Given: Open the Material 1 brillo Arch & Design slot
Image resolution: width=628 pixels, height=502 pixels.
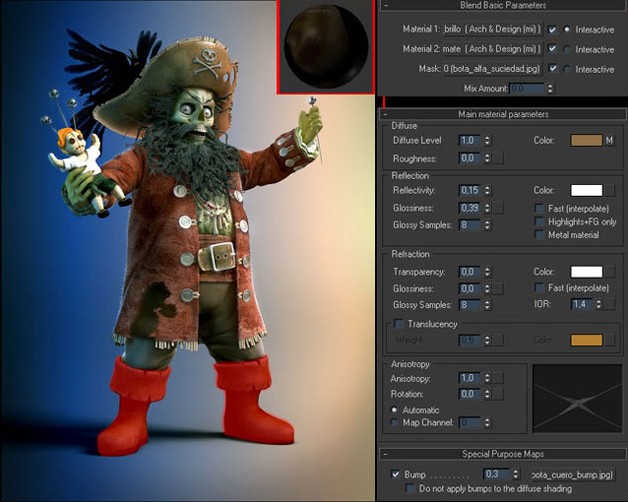Looking at the screenshot, I should pyautogui.click(x=492, y=30).
